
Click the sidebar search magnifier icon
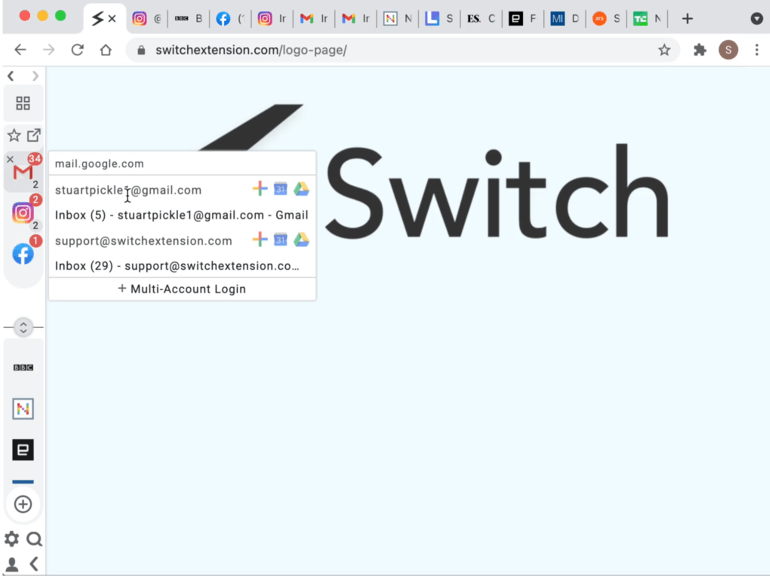[x=34, y=539]
